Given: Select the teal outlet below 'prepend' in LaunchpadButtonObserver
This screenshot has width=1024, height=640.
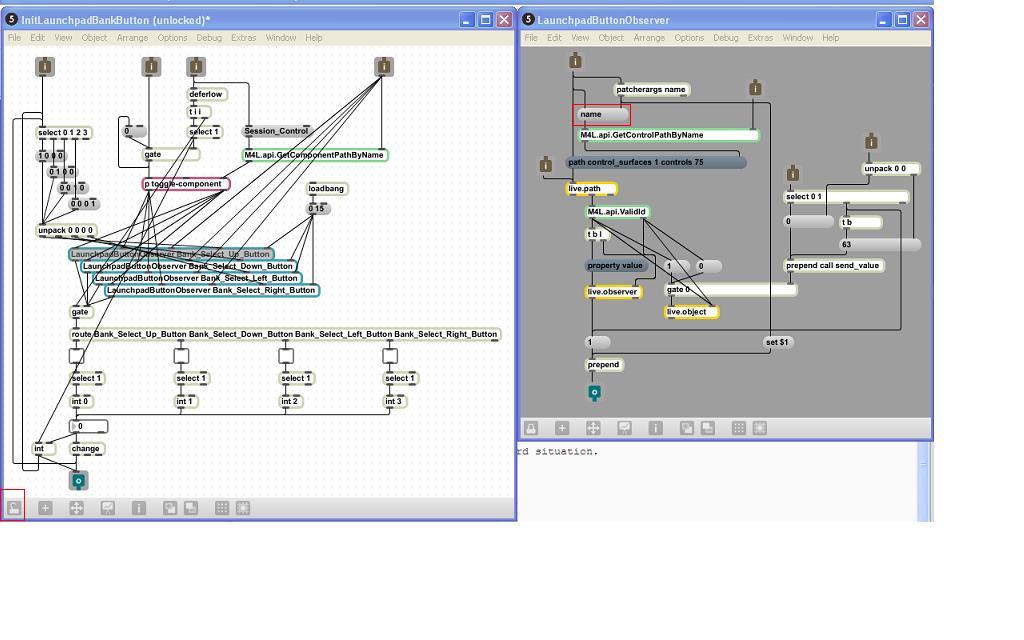Looking at the screenshot, I should (594, 392).
